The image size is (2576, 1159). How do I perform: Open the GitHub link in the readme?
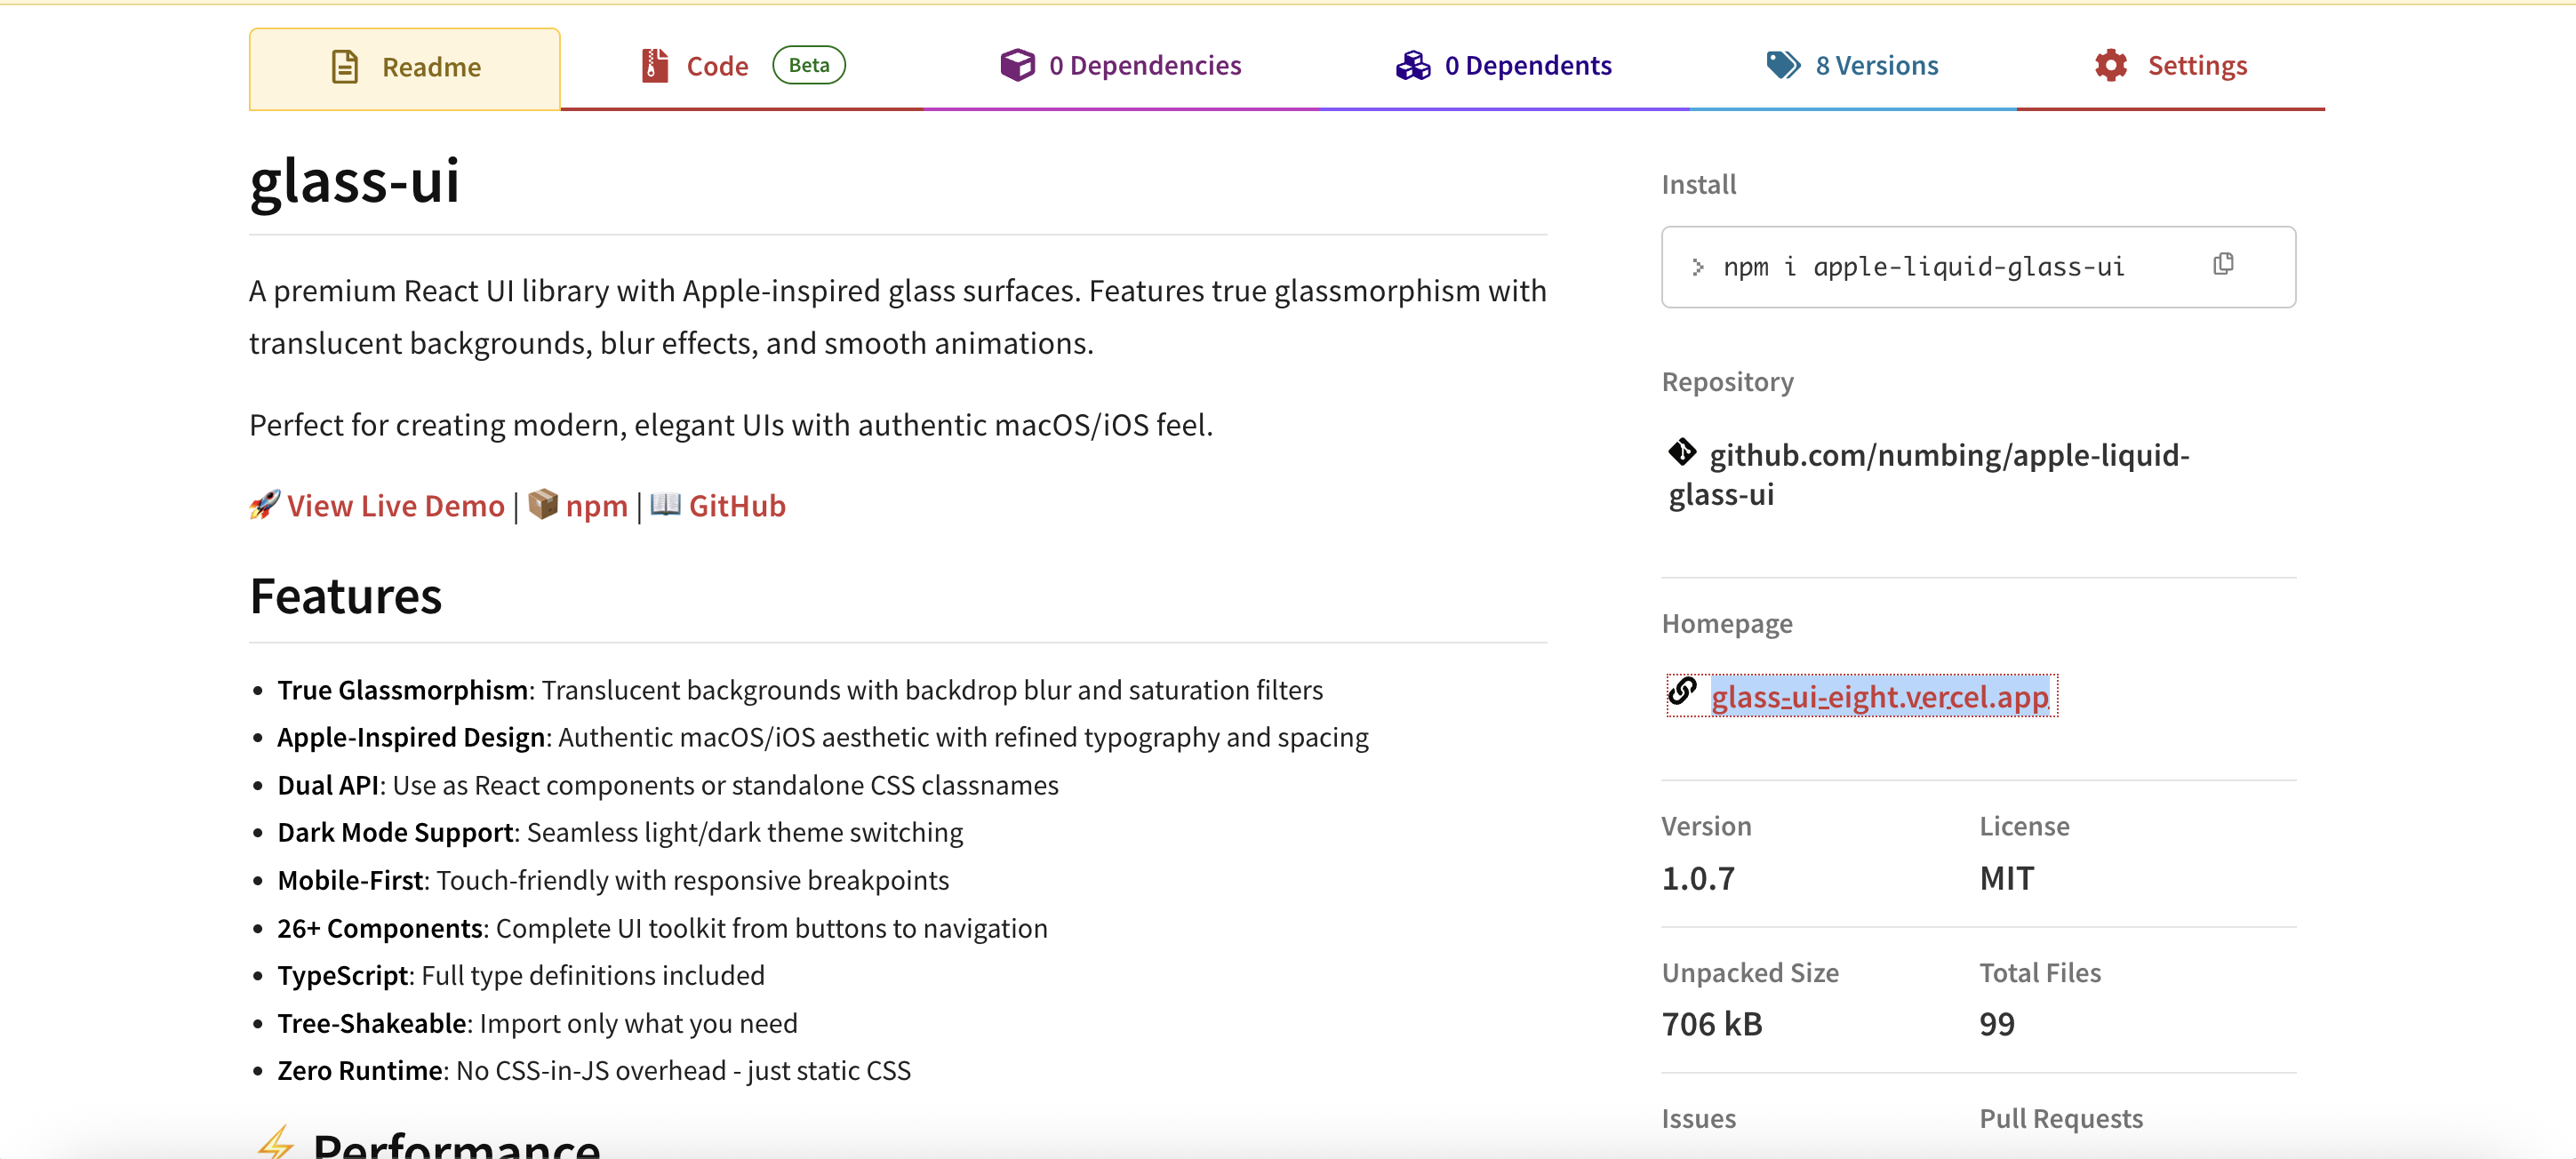tap(737, 506)
